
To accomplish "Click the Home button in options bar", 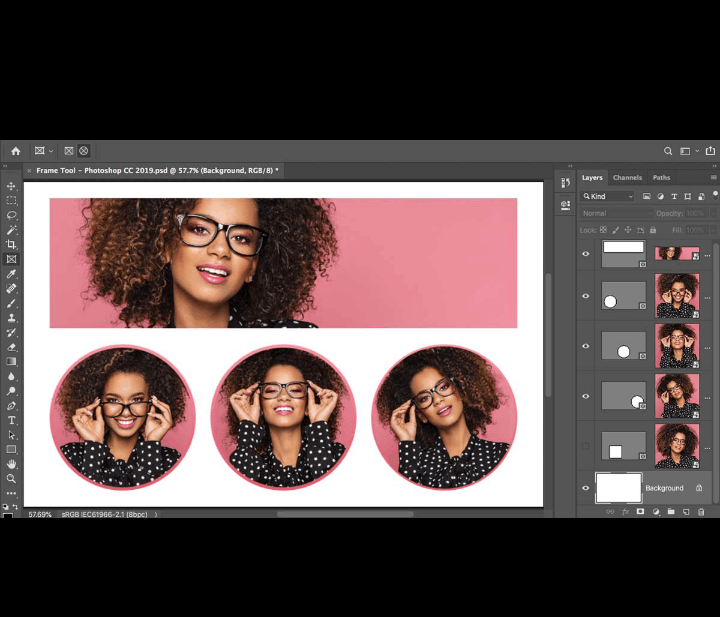I will [x=15, y=151].
